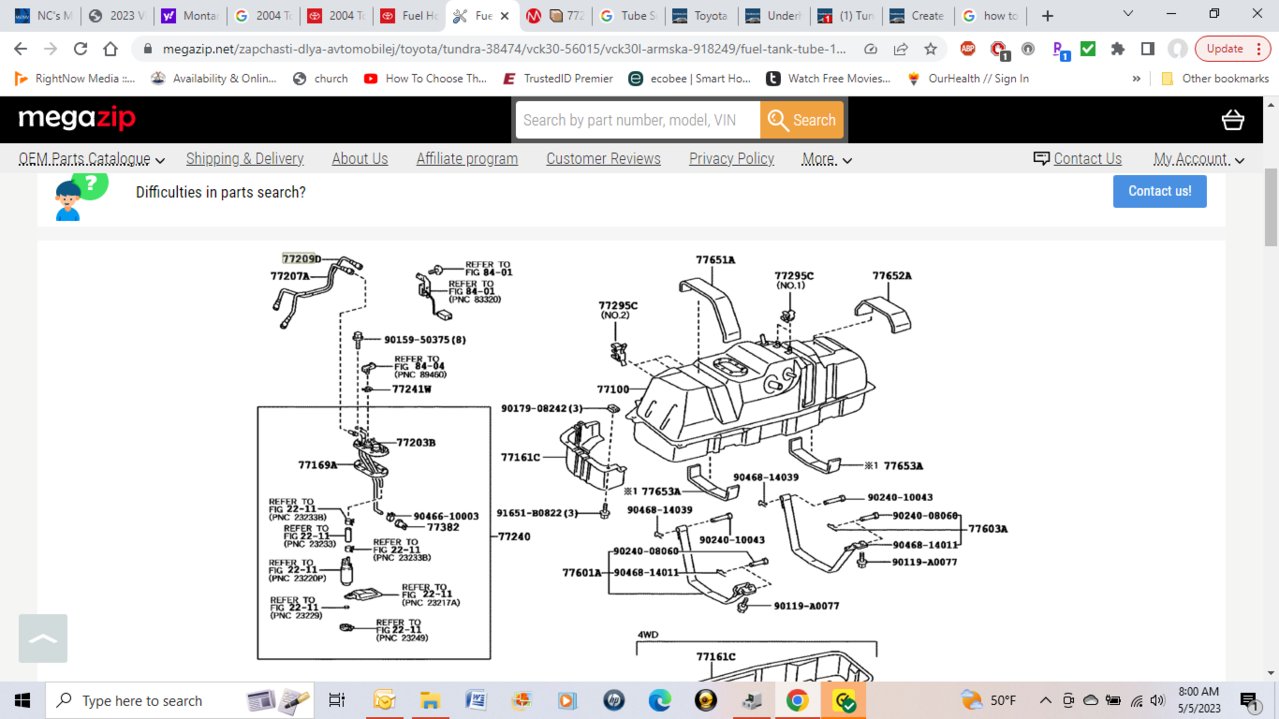Screen dimensions: 1279x719
Task: Reload the current page
Action: [x=80, y=49]
